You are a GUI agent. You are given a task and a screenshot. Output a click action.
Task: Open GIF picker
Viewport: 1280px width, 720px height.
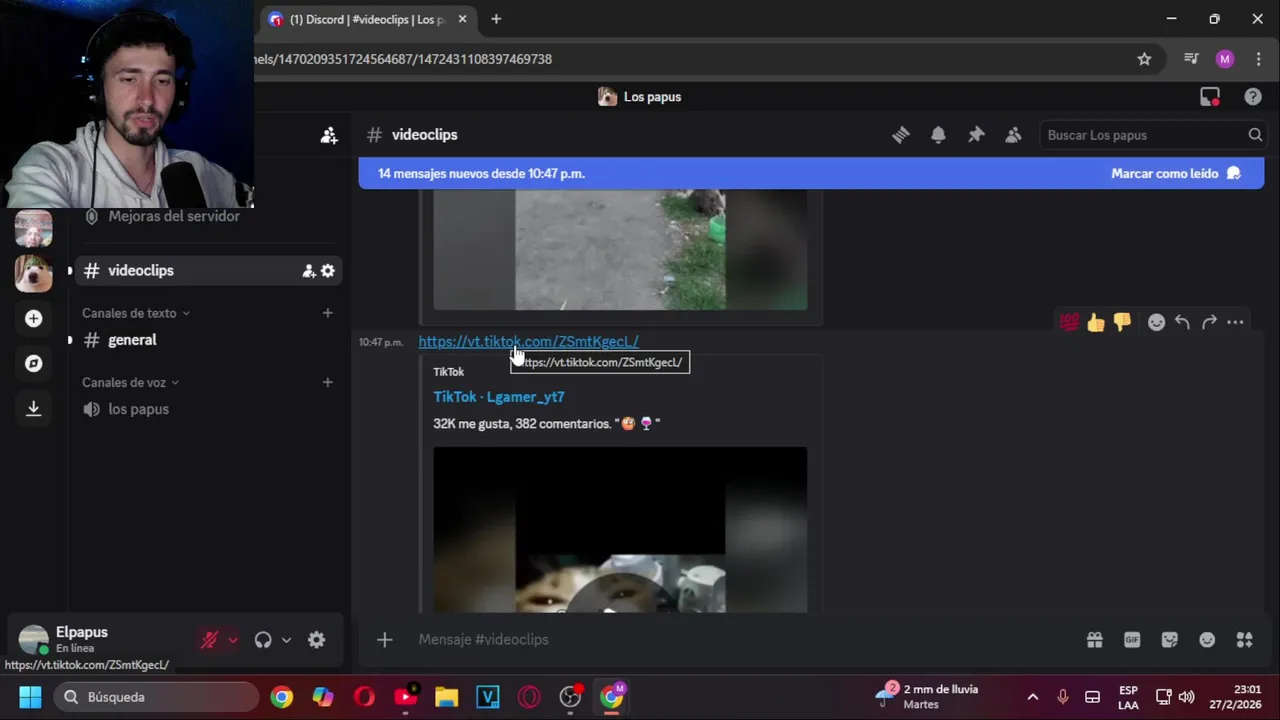point(1132,640)
